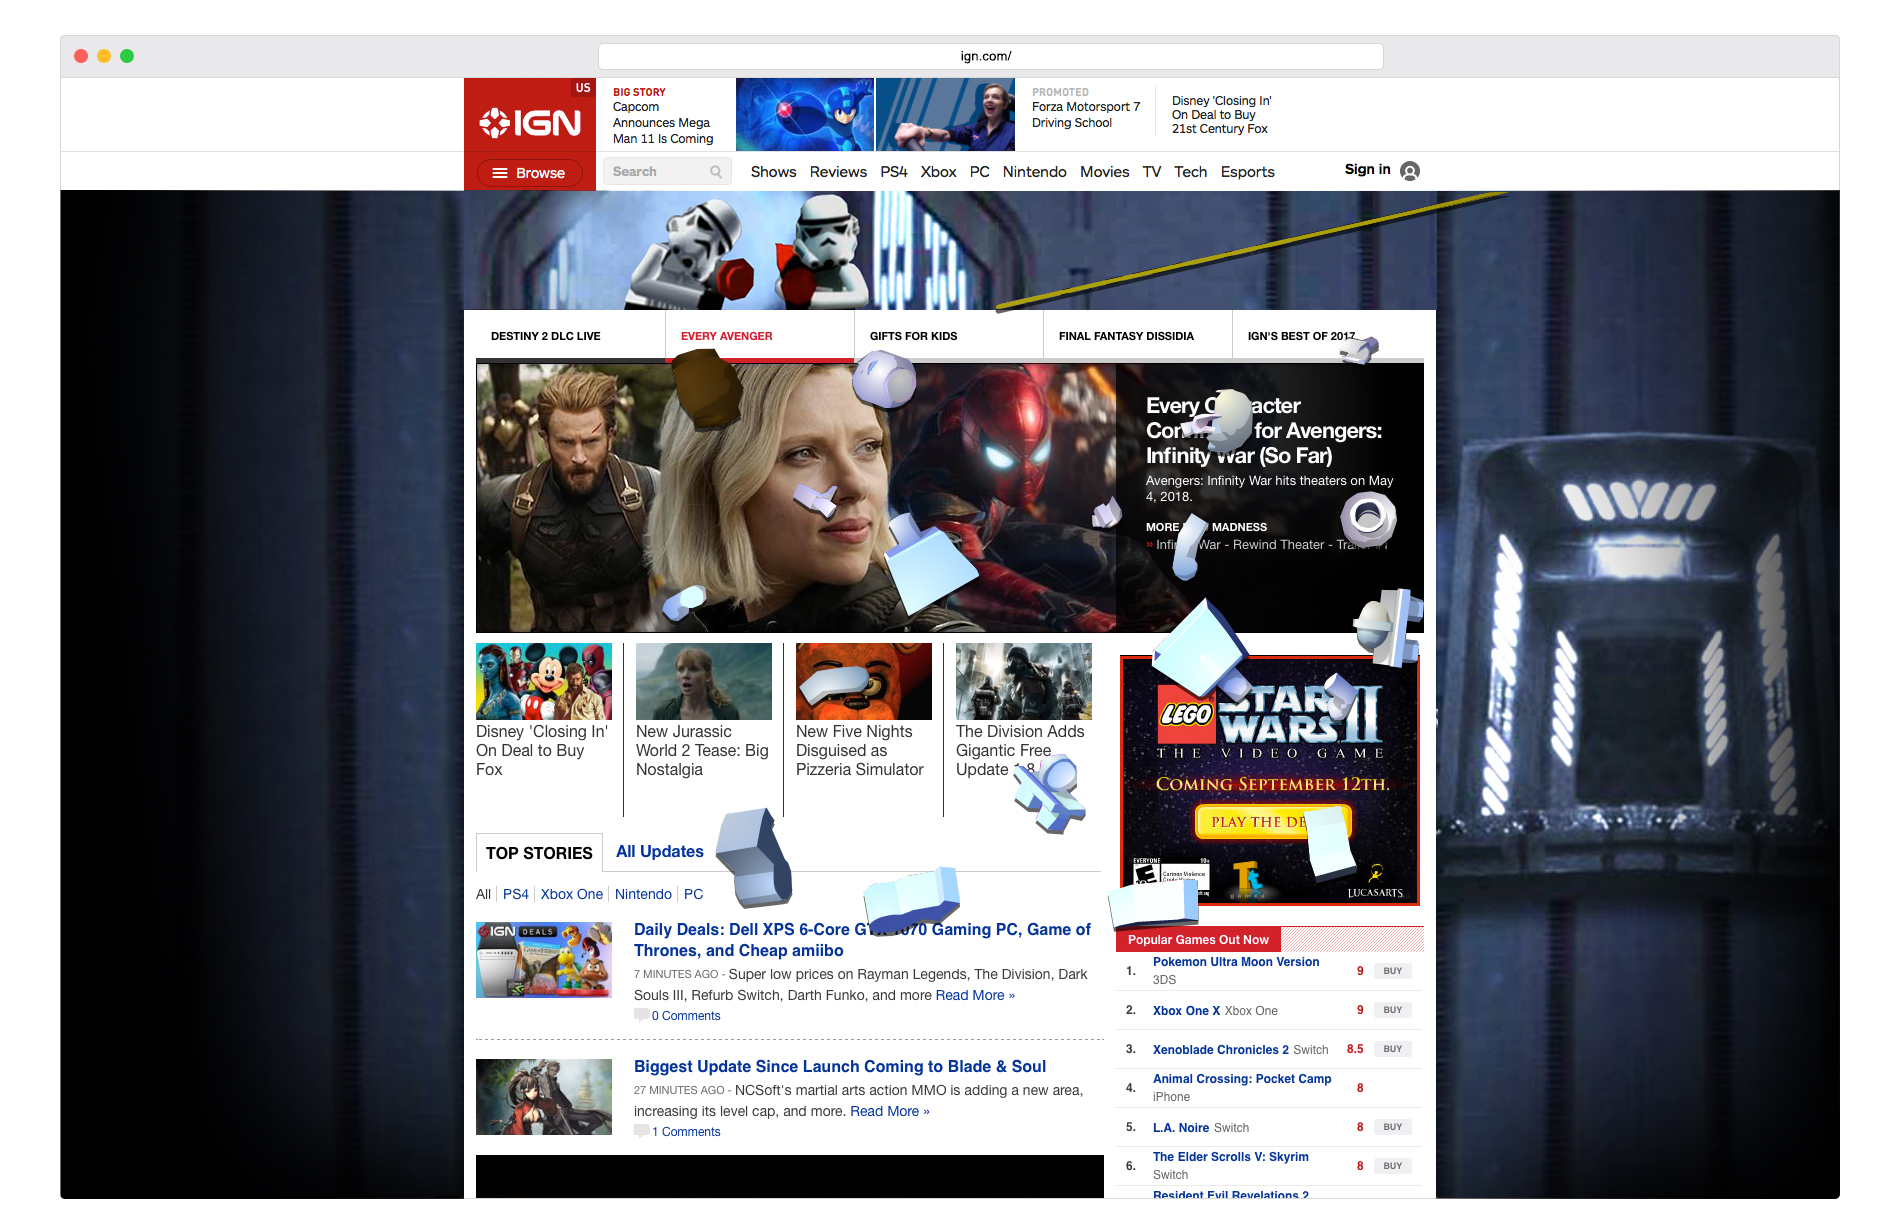
Task: Open Xbox One X listing
Action: pos(1186,1010)
